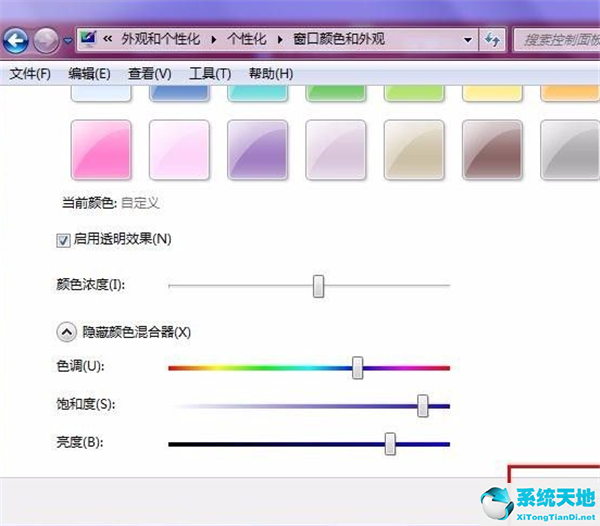Select the chocolate brown color swatch

click(492, 150)
